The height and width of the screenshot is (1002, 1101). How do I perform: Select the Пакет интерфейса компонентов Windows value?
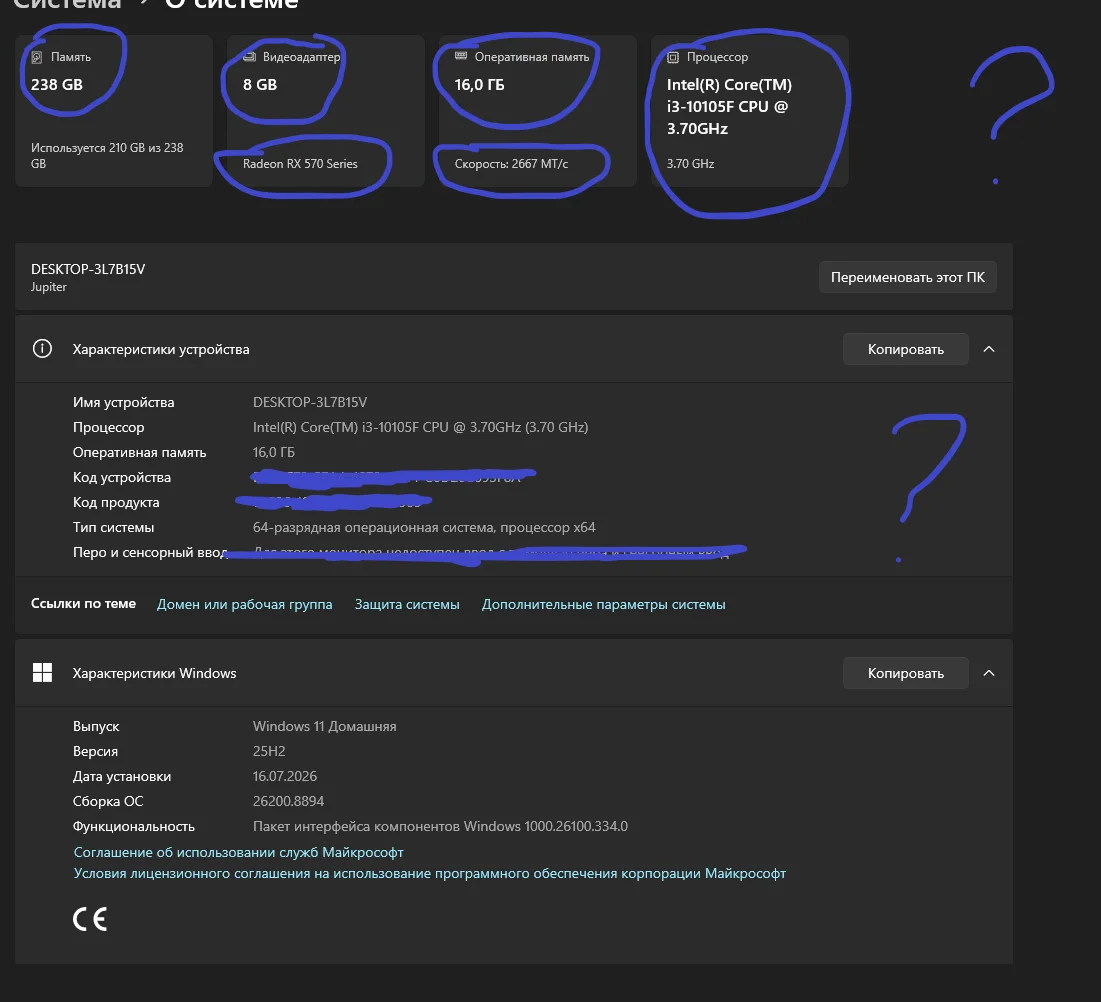[x=440, y=826]
